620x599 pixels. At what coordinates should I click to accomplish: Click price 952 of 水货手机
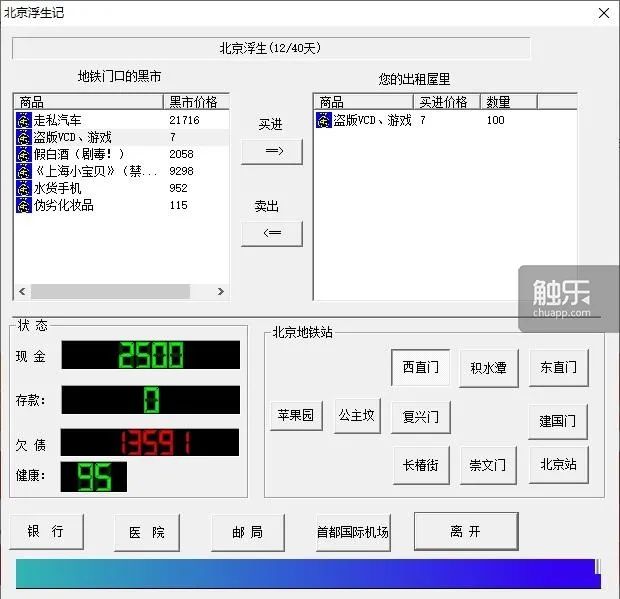(x=178, y=188)
